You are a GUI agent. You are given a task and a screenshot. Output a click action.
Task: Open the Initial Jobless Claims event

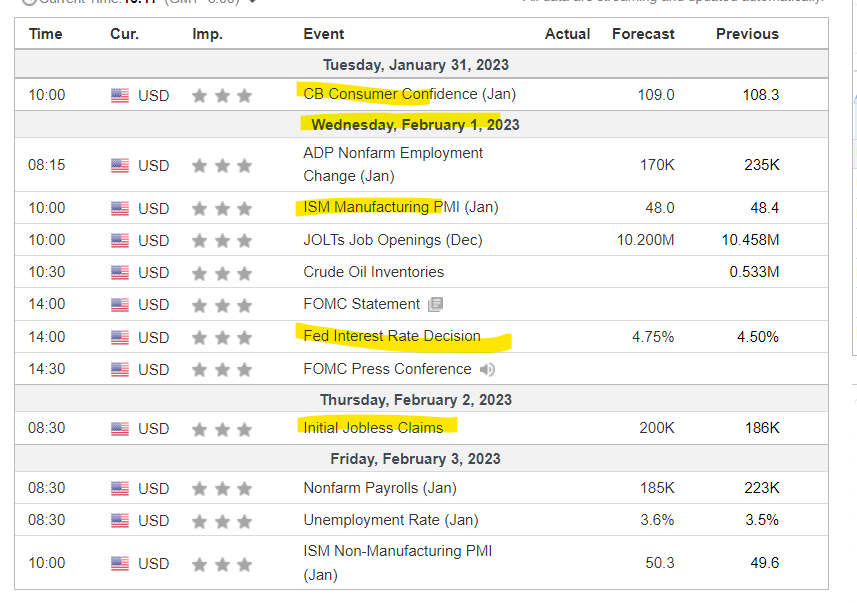click(x=373, y=428)
